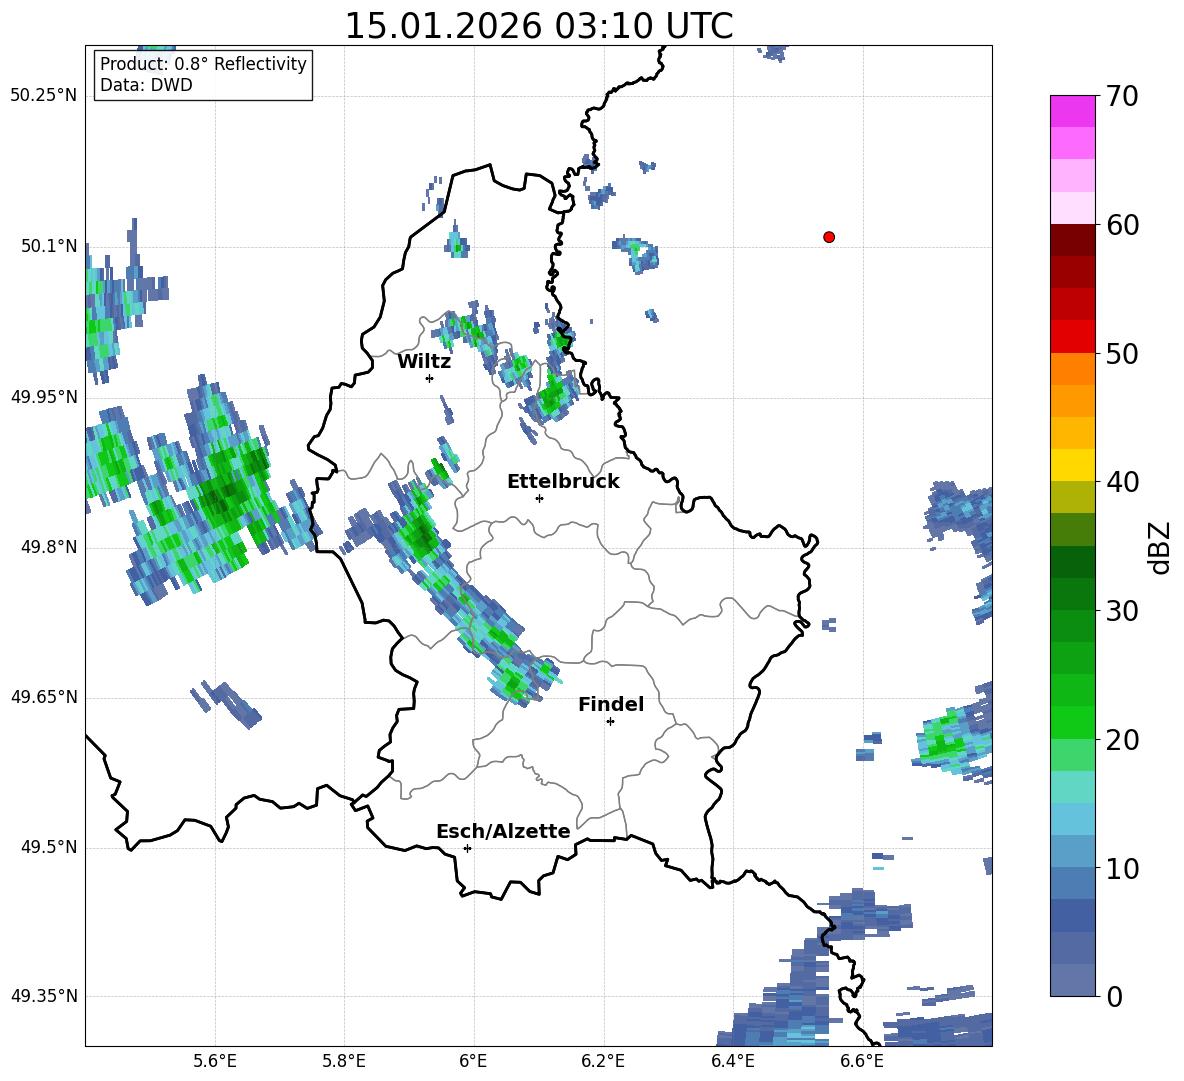Viewport: 1184px width, 1081px height.
Task: Select the Wiltz city label
Action: coord(424,362)
